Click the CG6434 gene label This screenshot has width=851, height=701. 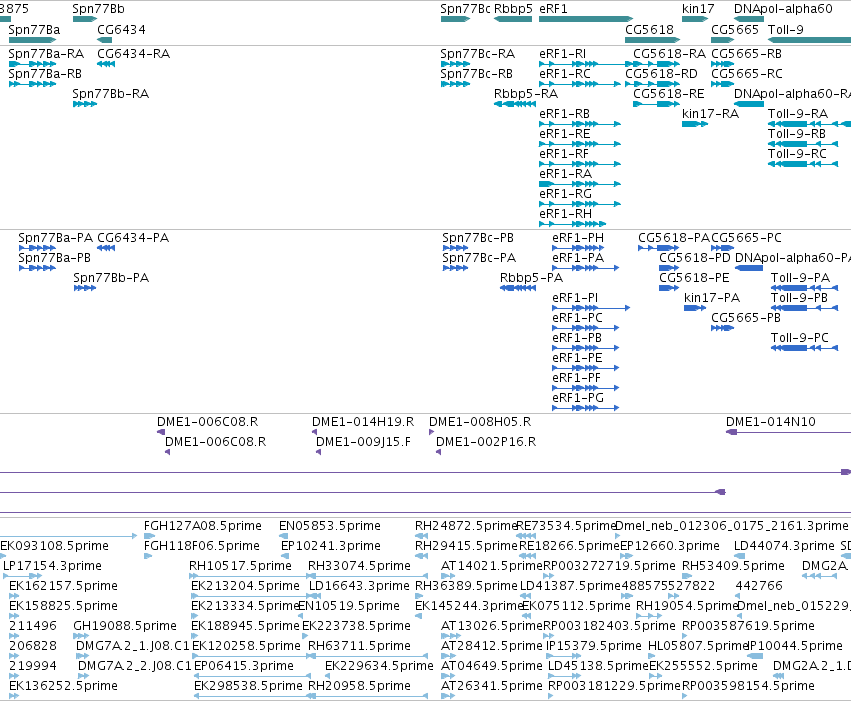point(121,30)
